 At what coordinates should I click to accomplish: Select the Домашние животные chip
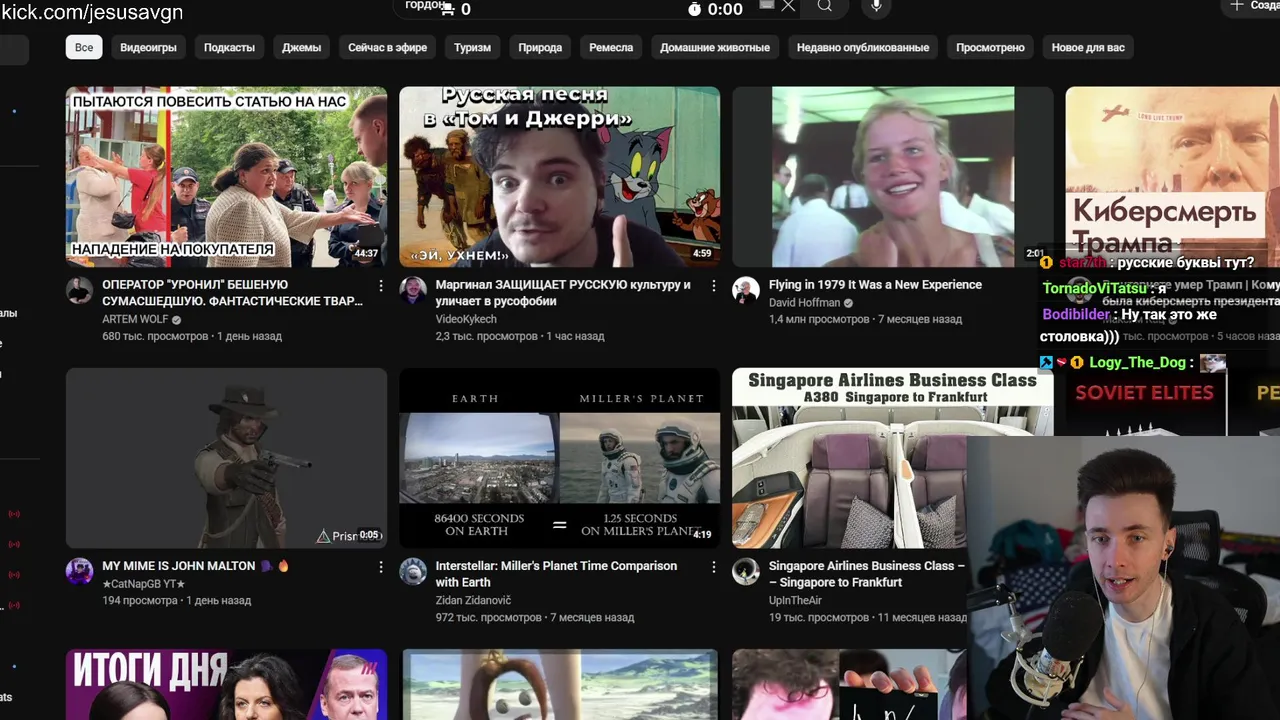[715, 47]
